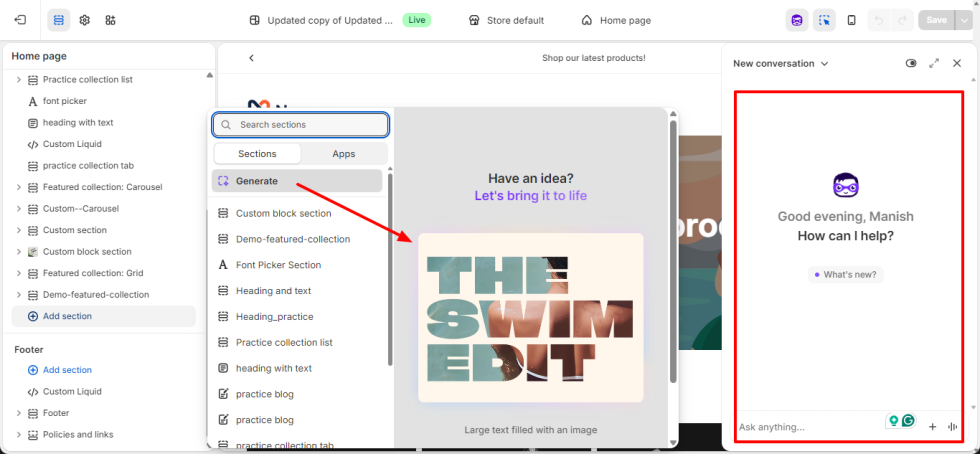Click the voice input icon

click(953, 427)
